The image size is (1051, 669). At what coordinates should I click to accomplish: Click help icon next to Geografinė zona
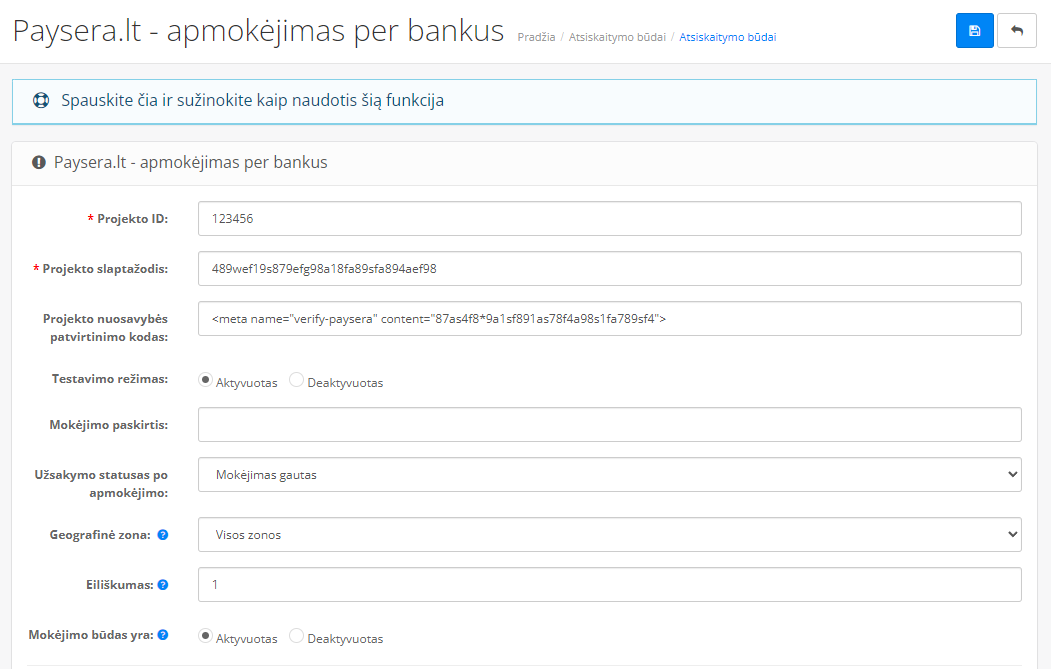(163, 535)
